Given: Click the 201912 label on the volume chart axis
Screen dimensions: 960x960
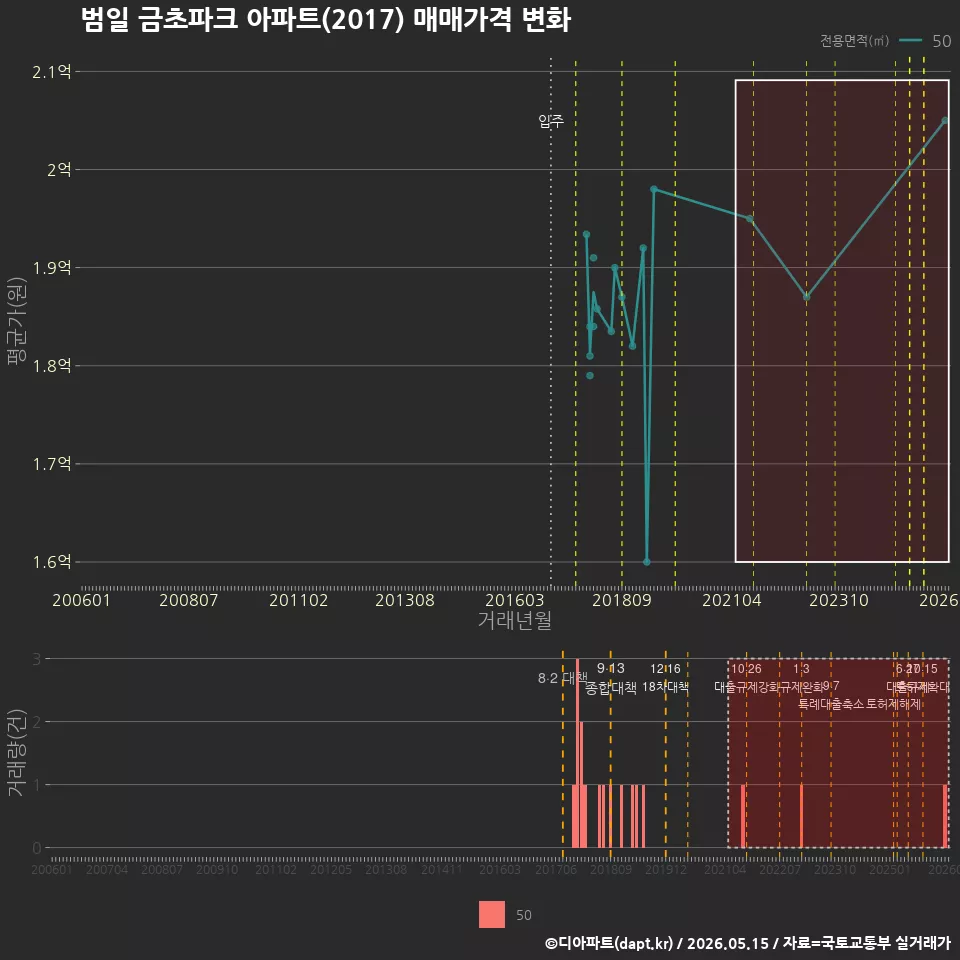Looking at the screenshot, I should (x=666, y=869).
